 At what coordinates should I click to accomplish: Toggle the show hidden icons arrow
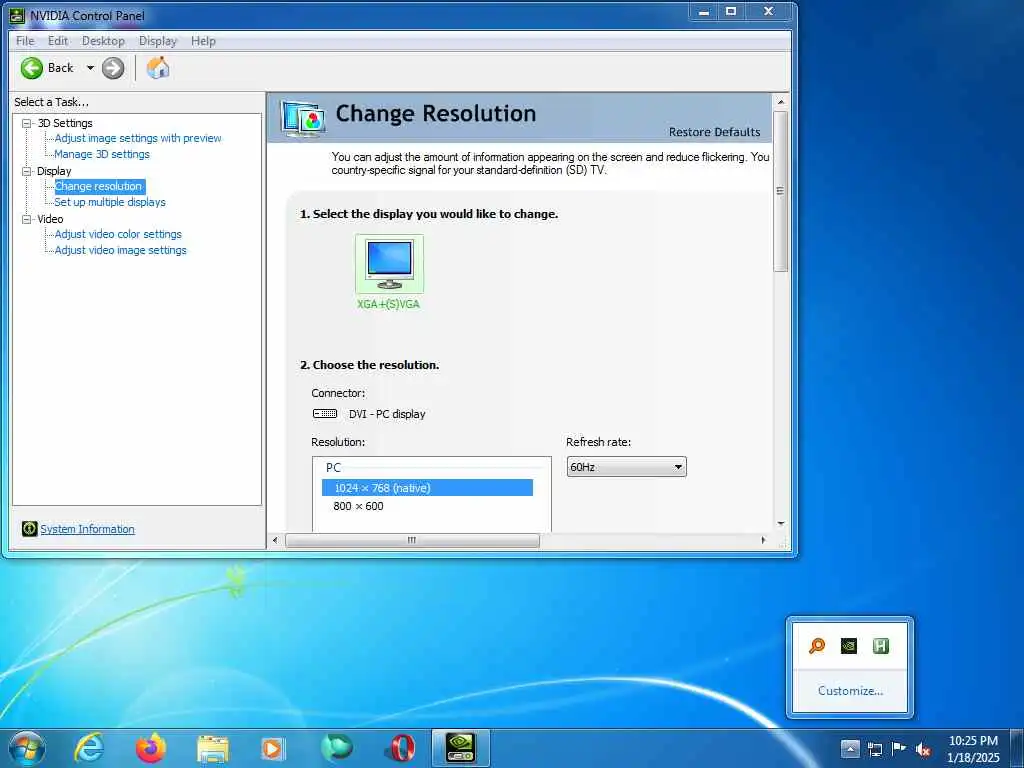850,748
